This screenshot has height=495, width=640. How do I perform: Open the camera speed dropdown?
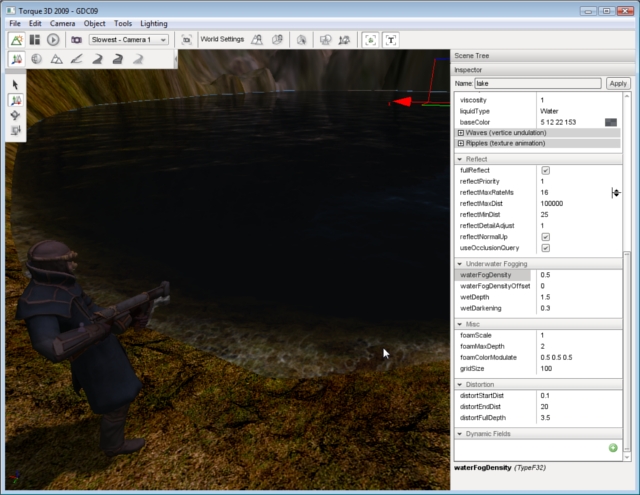[129, 40]
